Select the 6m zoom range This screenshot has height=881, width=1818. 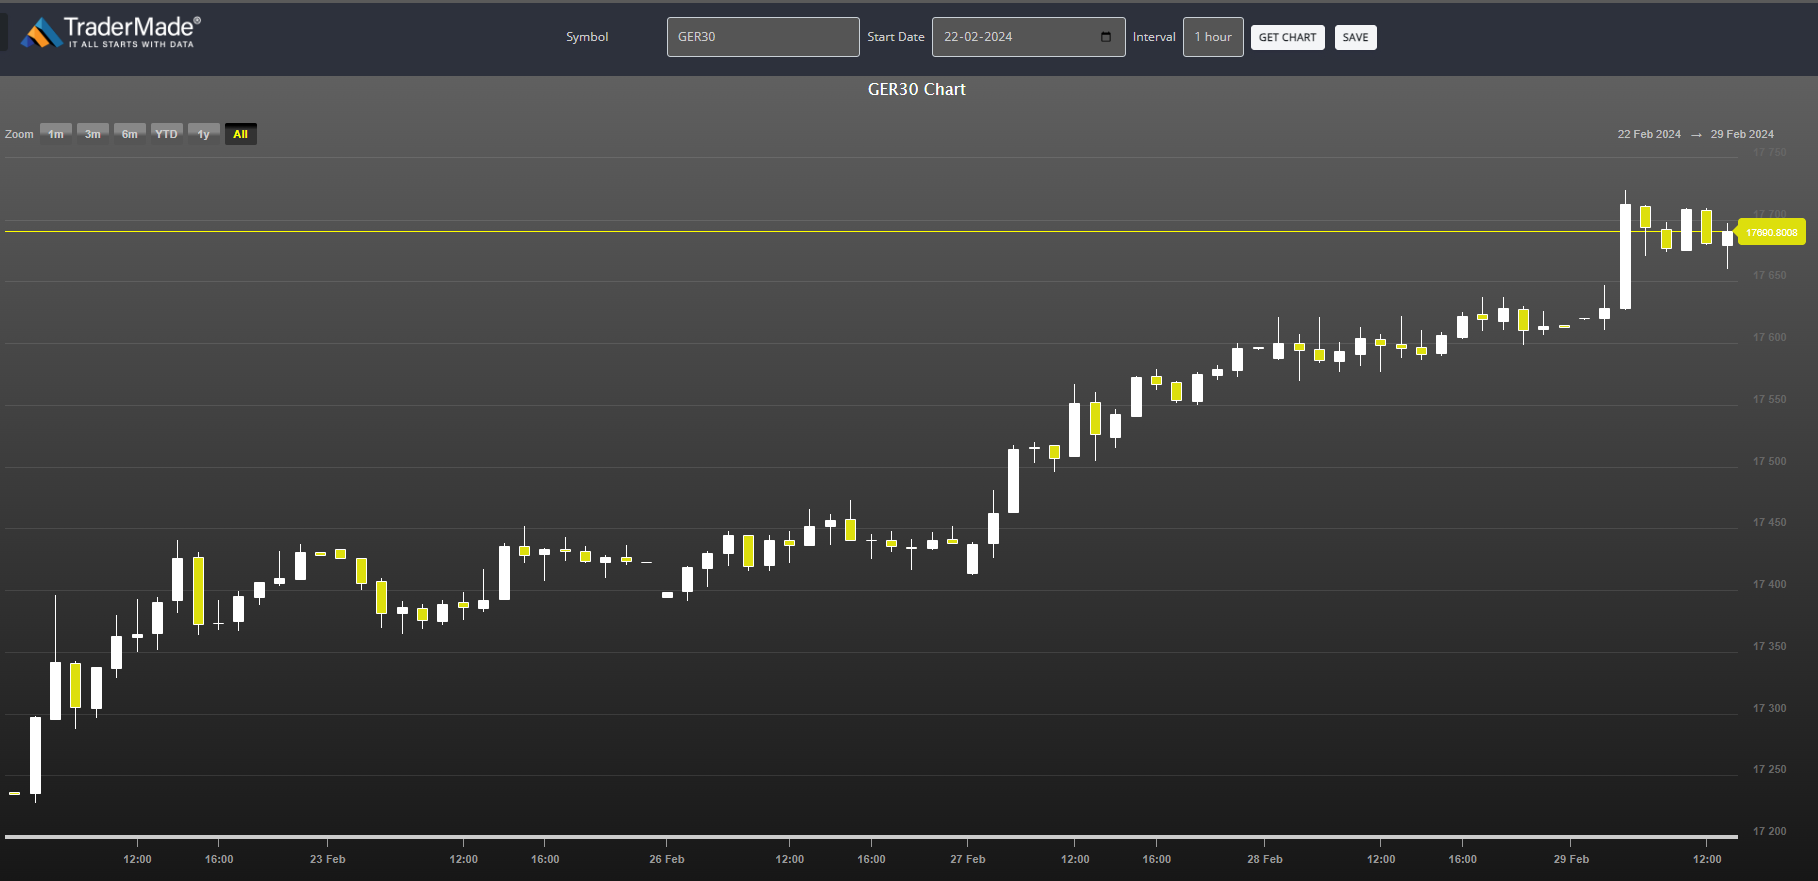[130, 134]
